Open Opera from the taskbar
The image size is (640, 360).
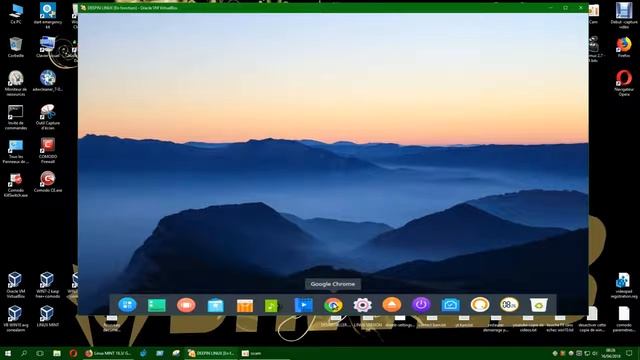(x=73, y=353)
